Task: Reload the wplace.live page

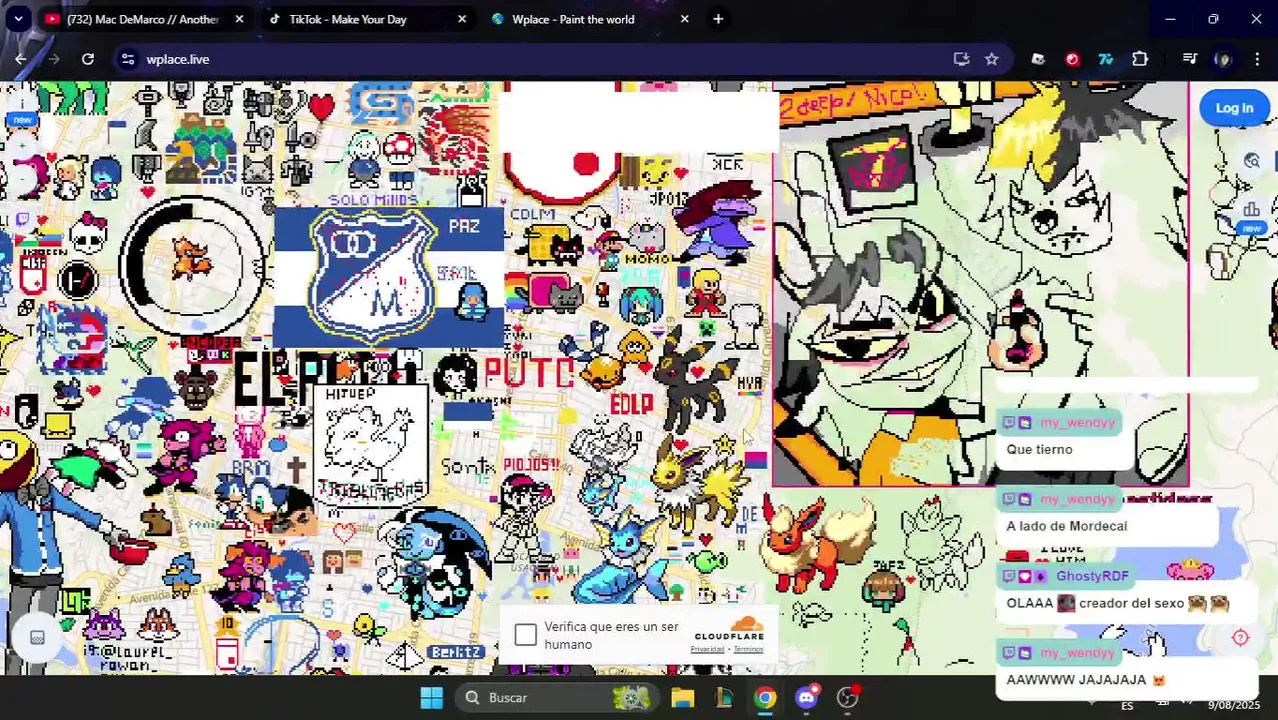Action: point(88,59)
